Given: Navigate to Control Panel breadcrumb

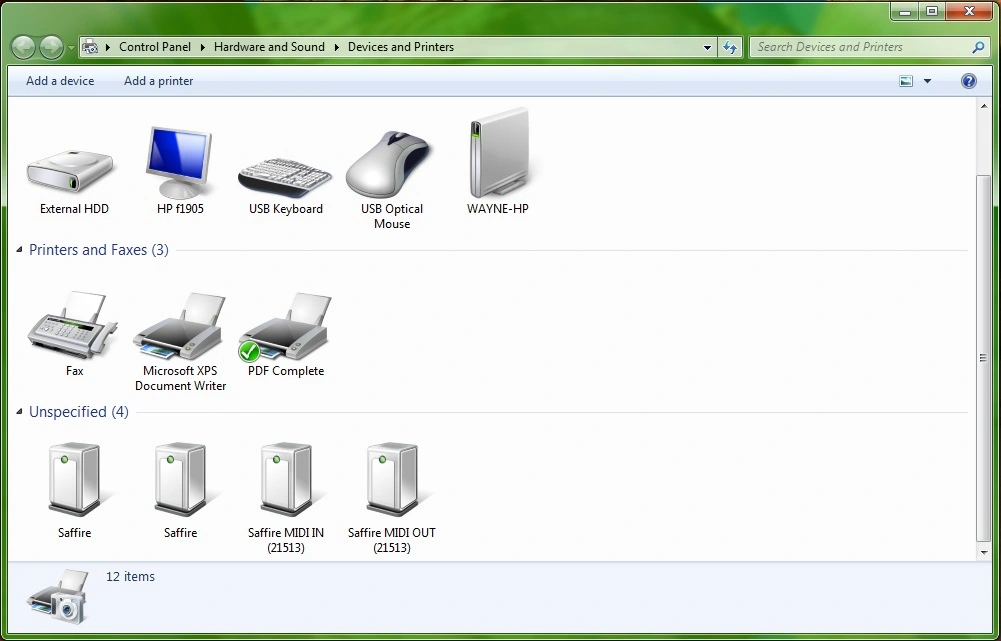Looking at the screenshot, I should click(x=155, y=47).
